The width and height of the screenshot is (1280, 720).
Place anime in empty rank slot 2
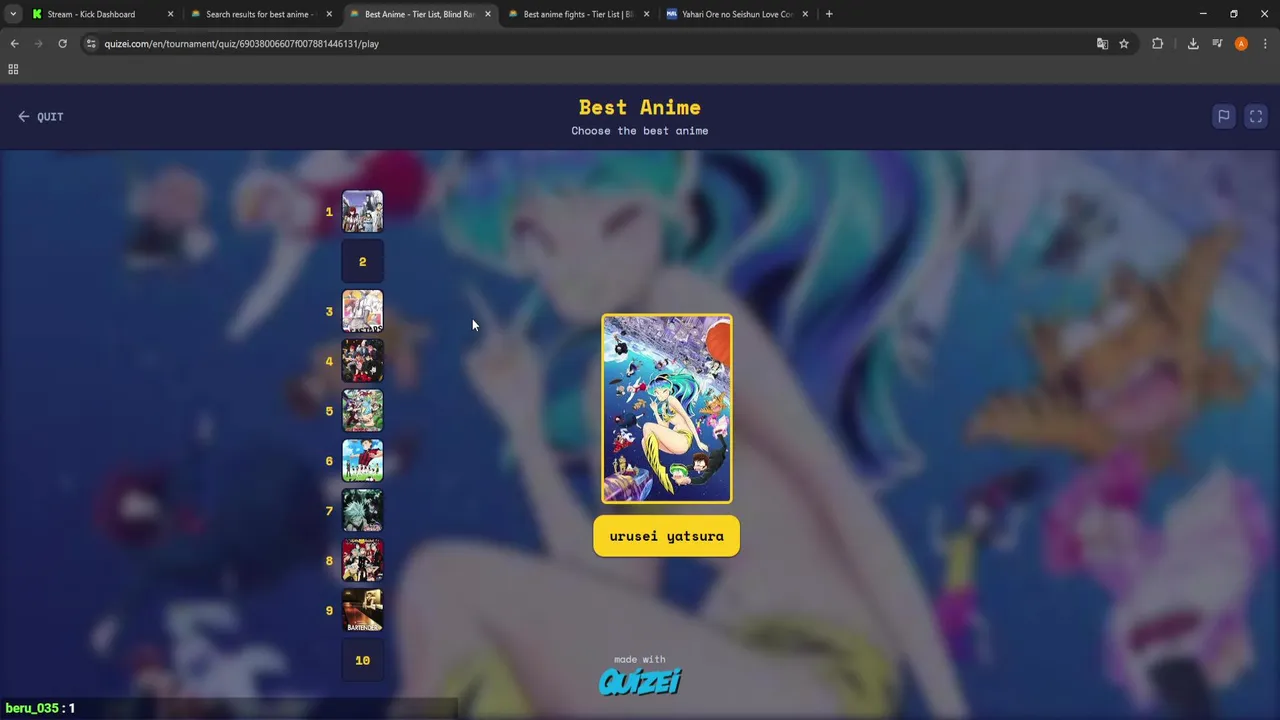tap(362, 261)
